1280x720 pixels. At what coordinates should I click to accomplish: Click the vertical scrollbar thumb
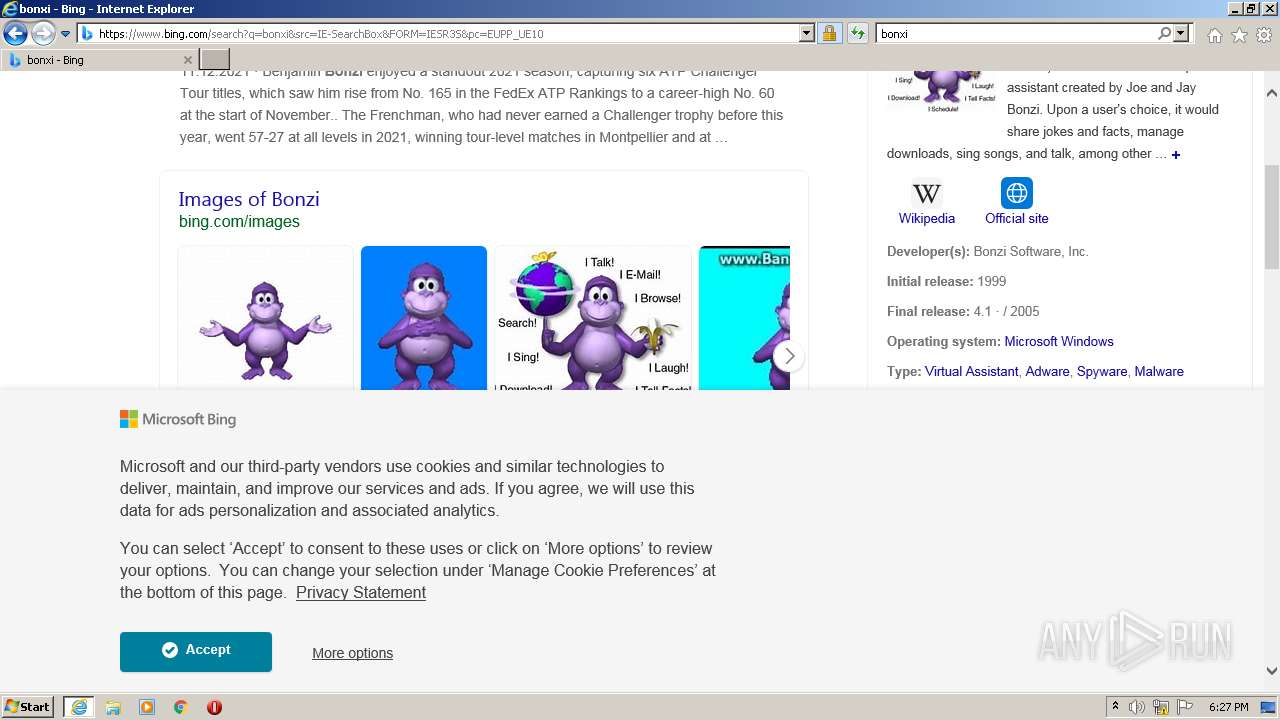(x=1272, y=216)
